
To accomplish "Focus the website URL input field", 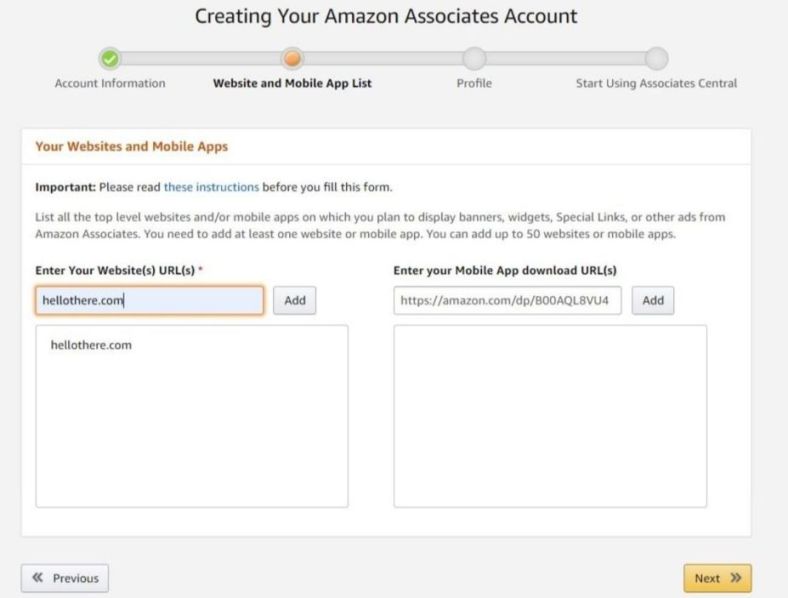I will pos(149,301).
